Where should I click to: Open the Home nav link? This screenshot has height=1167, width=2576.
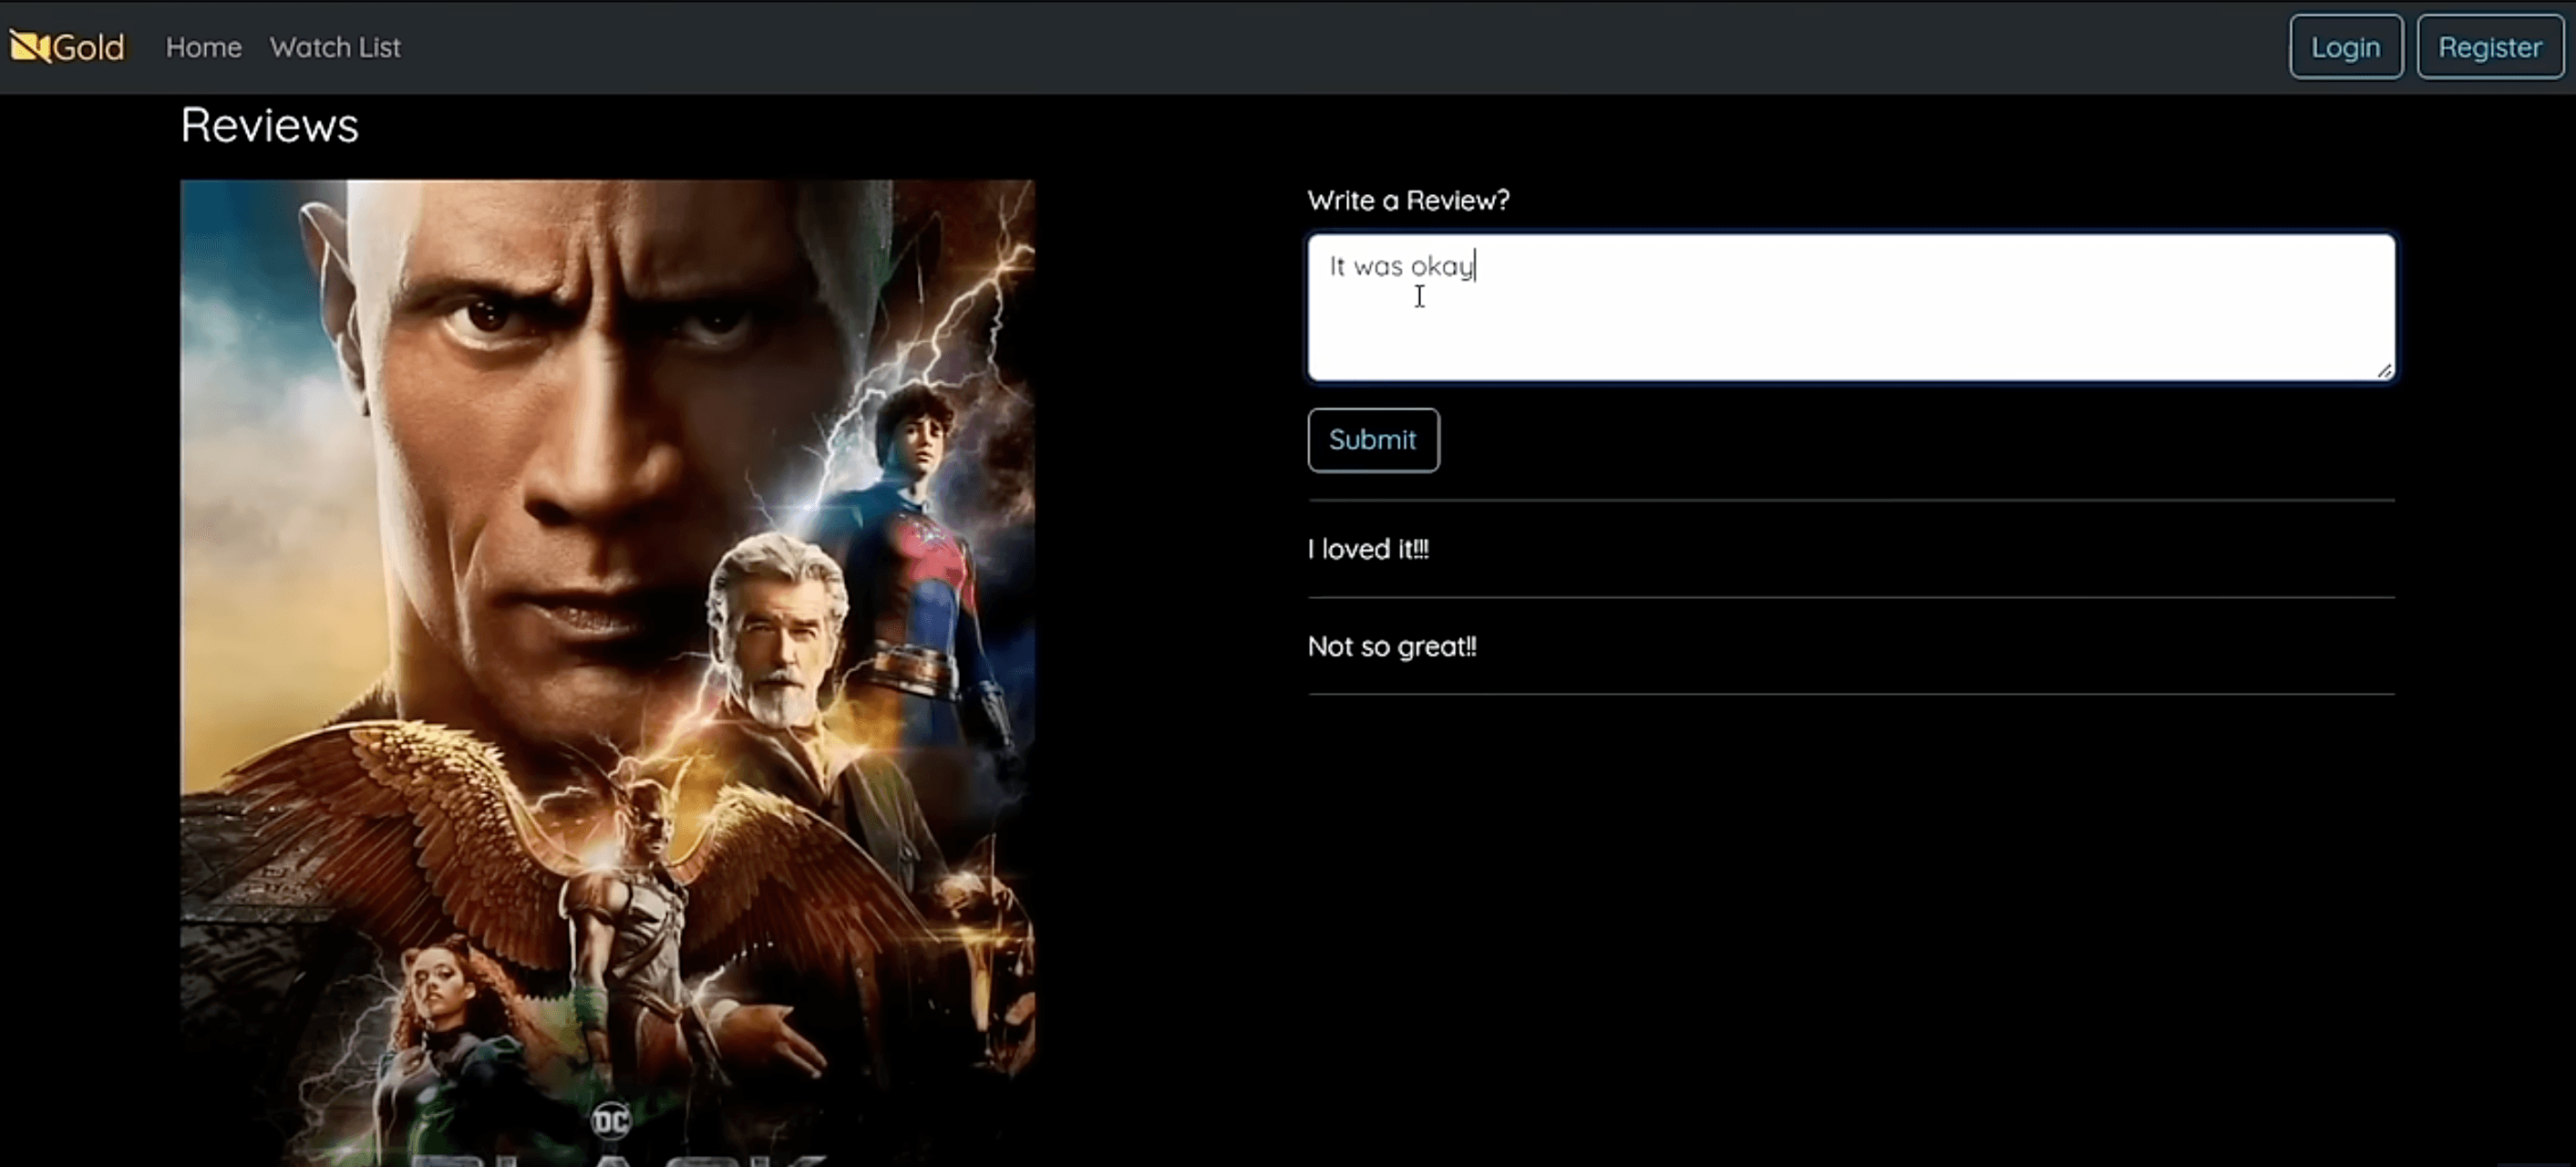[204, 47]
